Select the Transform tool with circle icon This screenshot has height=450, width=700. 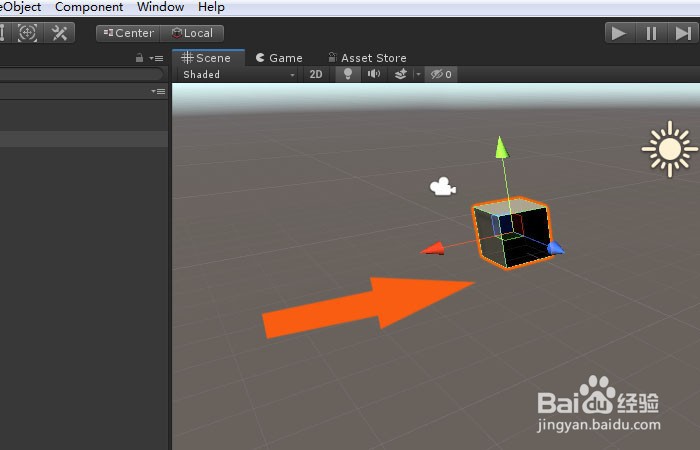(27, 33)
